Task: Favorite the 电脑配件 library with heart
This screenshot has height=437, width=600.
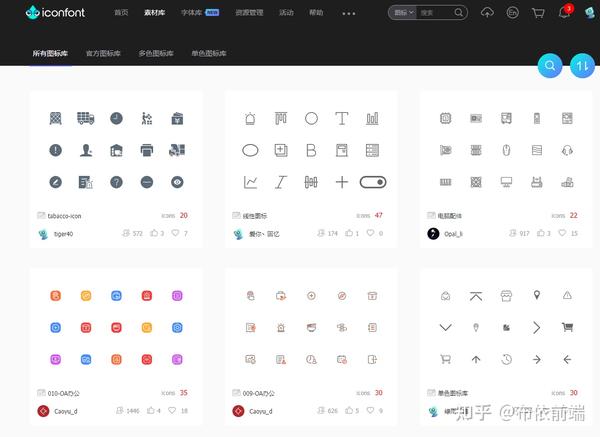Action: (x=562, y=233)
